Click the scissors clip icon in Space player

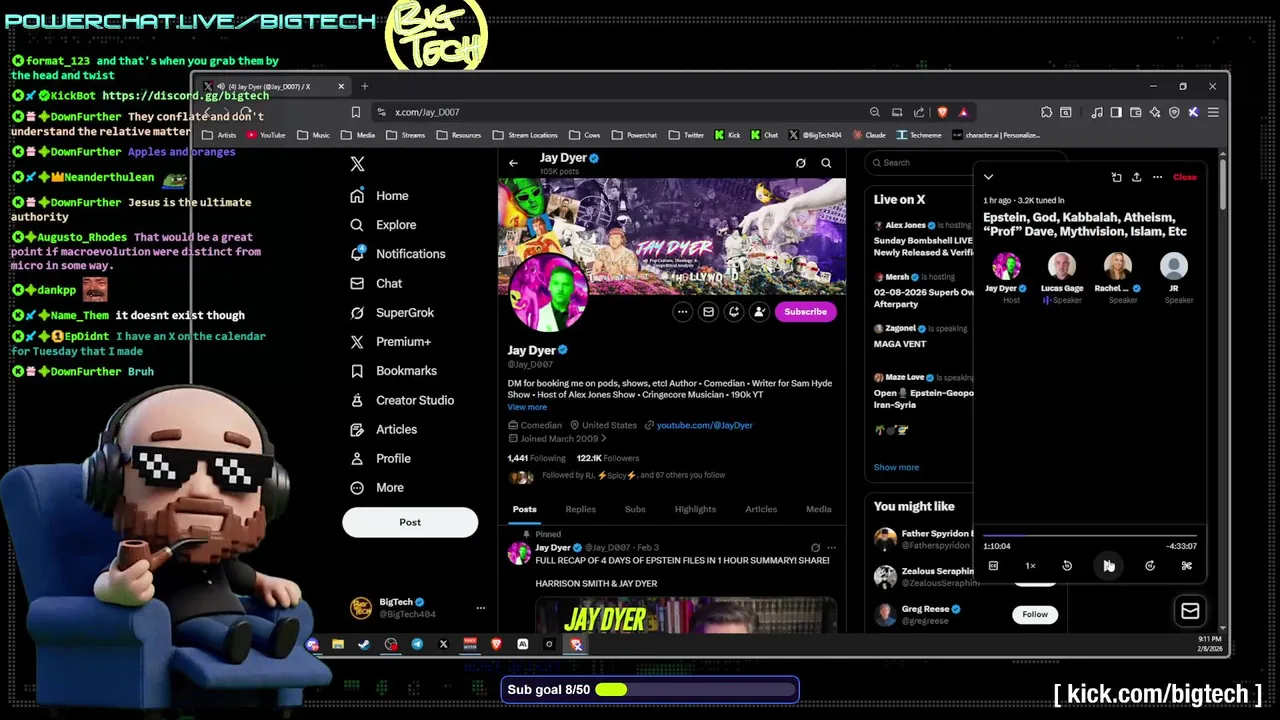click(x=1186, y=566)
